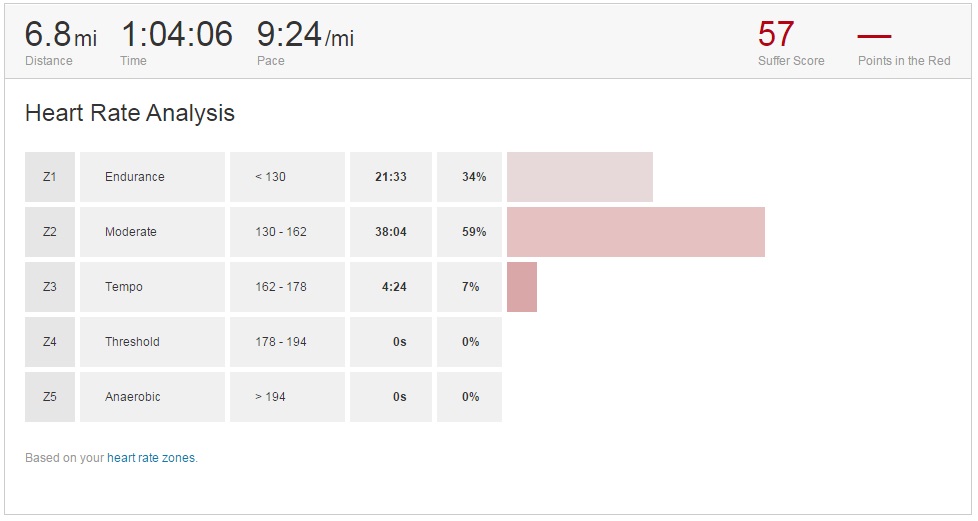Click the Z1 zone label
Image resolution: width=978 pixels, height=521 pixels.
[x=50, y=177]
